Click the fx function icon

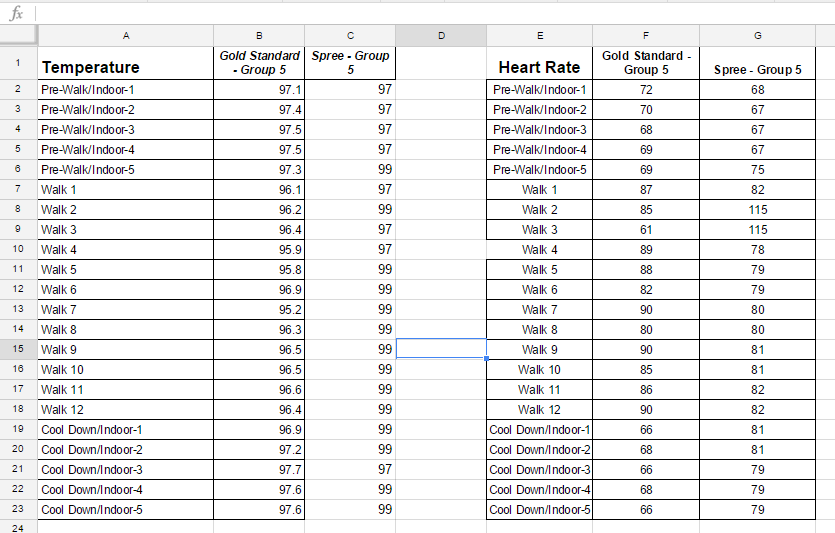(x=16, y=14)
